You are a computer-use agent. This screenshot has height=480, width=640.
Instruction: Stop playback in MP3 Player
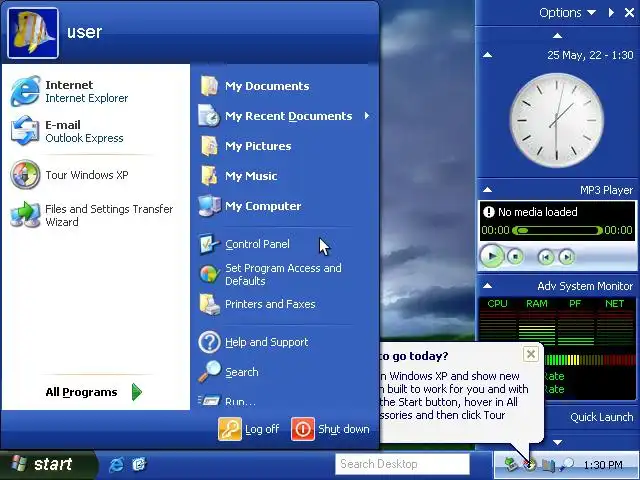(515, 257)
